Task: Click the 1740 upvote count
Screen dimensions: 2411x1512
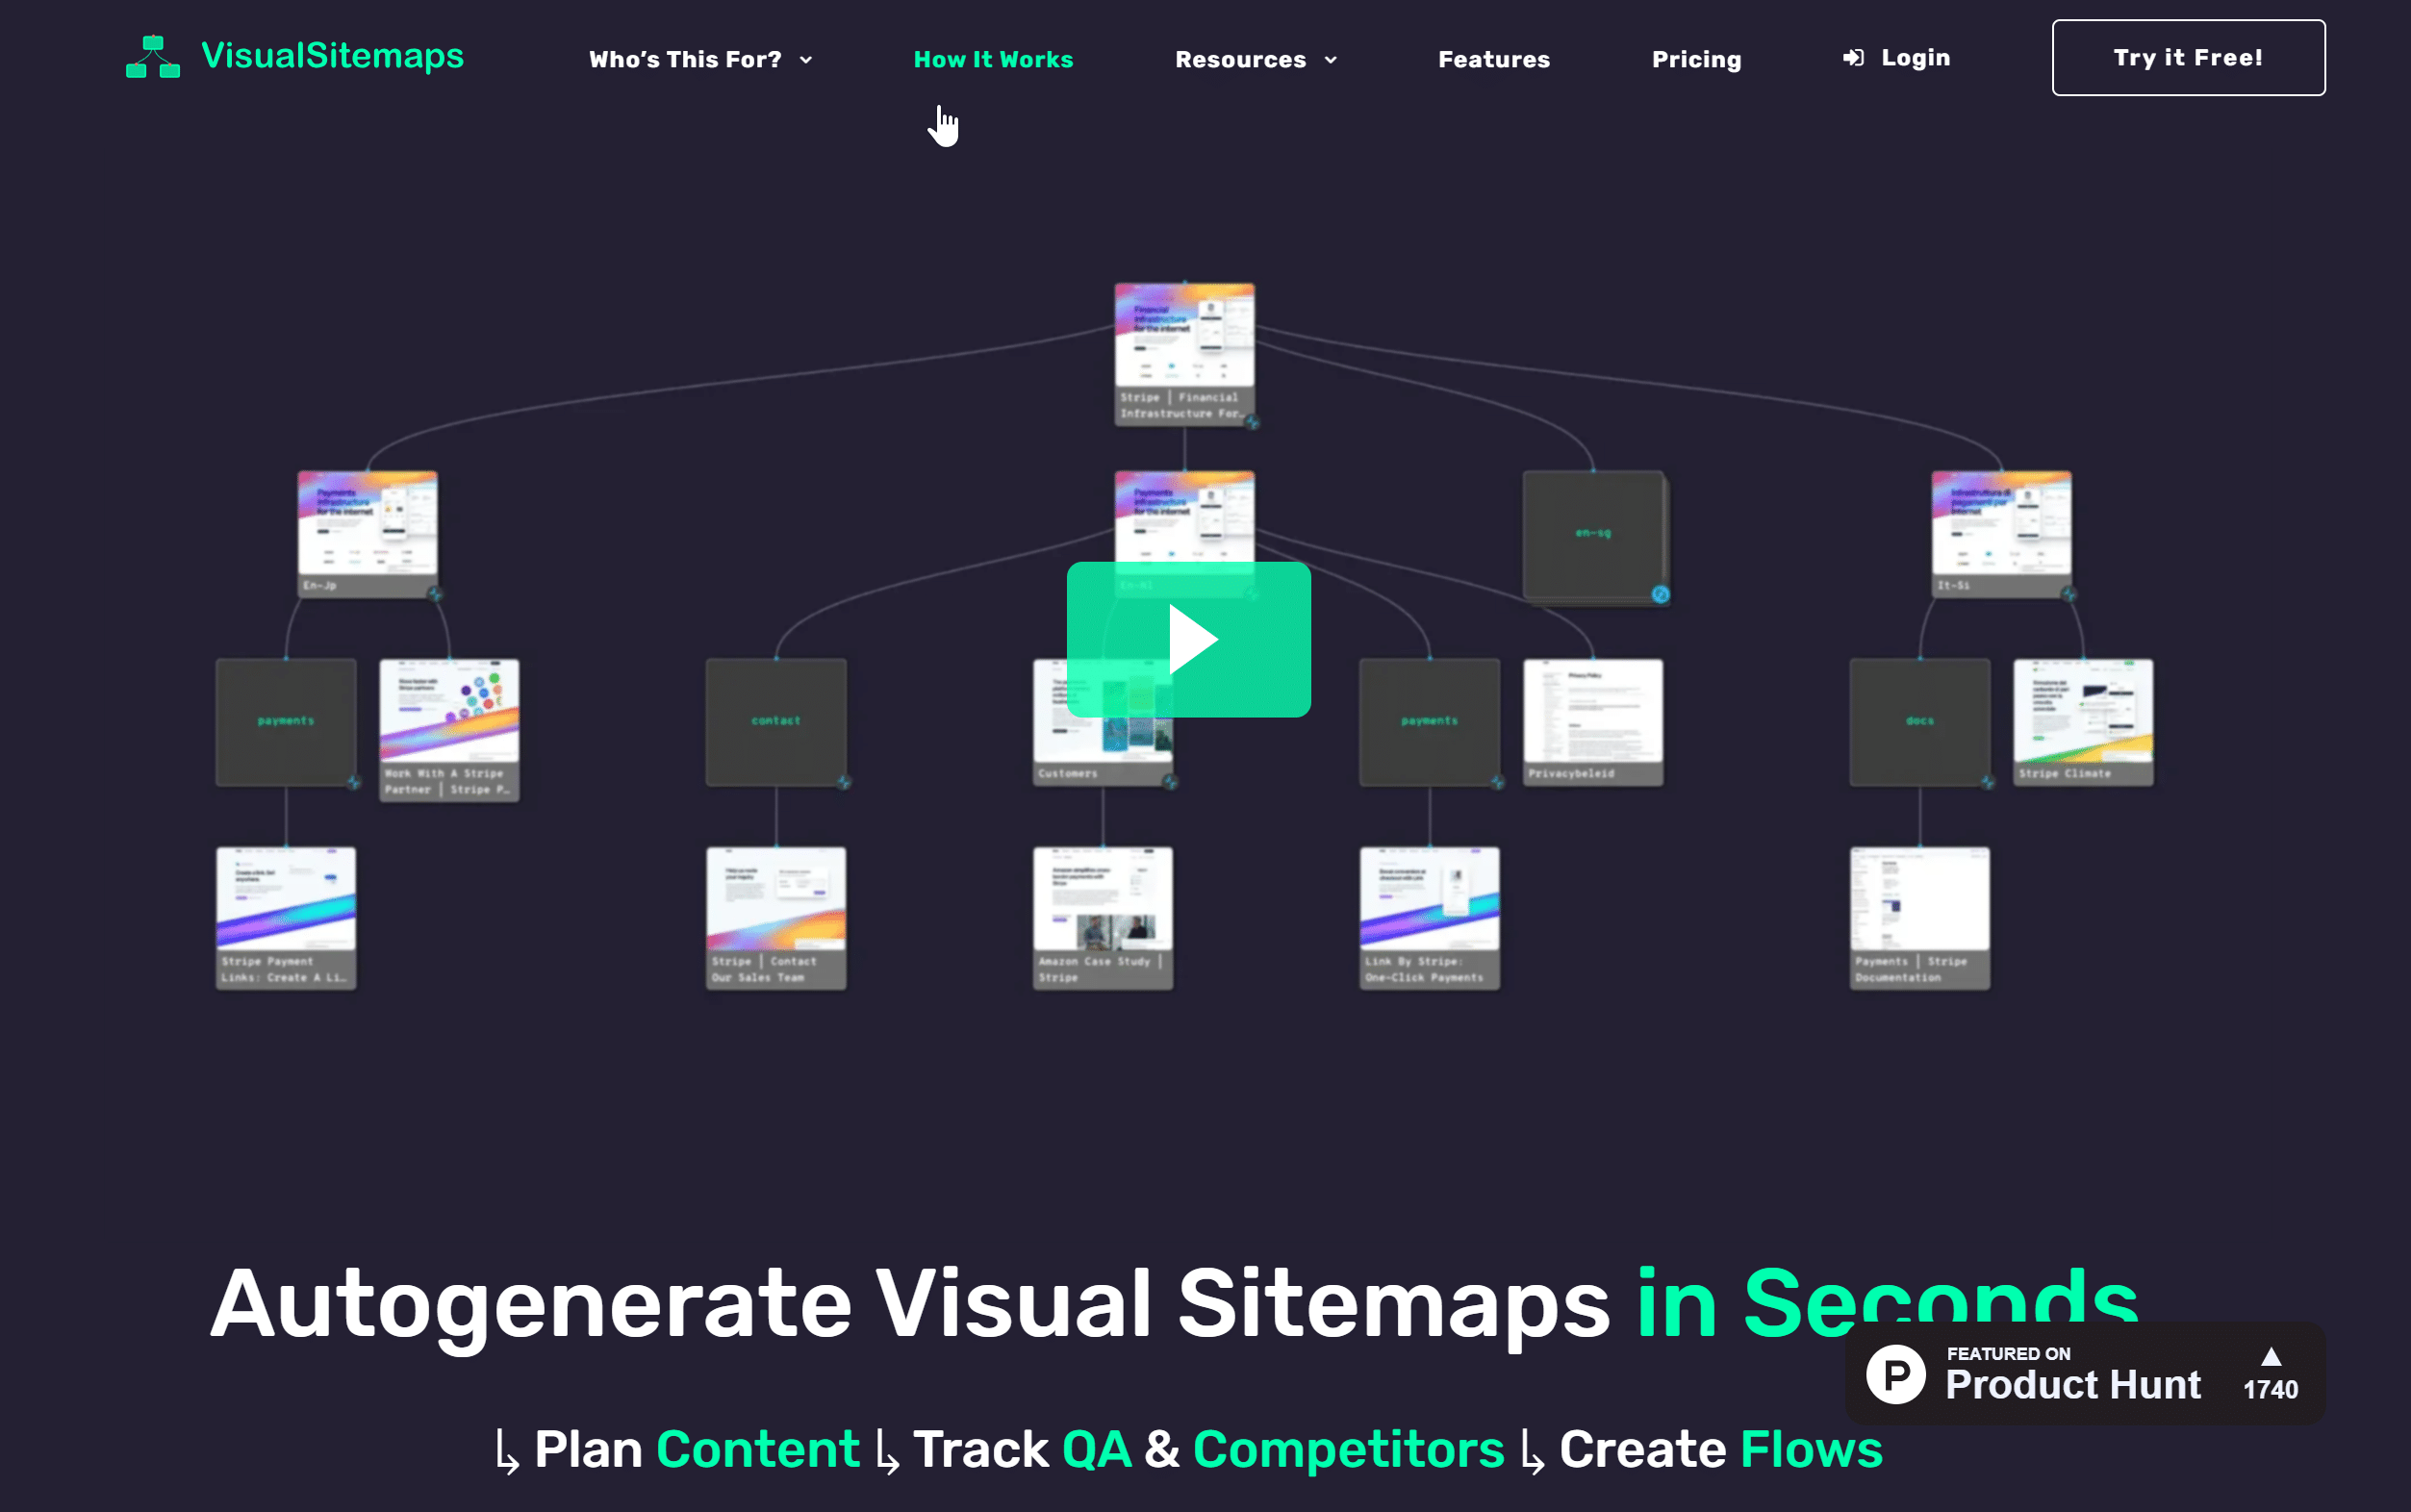Action: 2271,1390
